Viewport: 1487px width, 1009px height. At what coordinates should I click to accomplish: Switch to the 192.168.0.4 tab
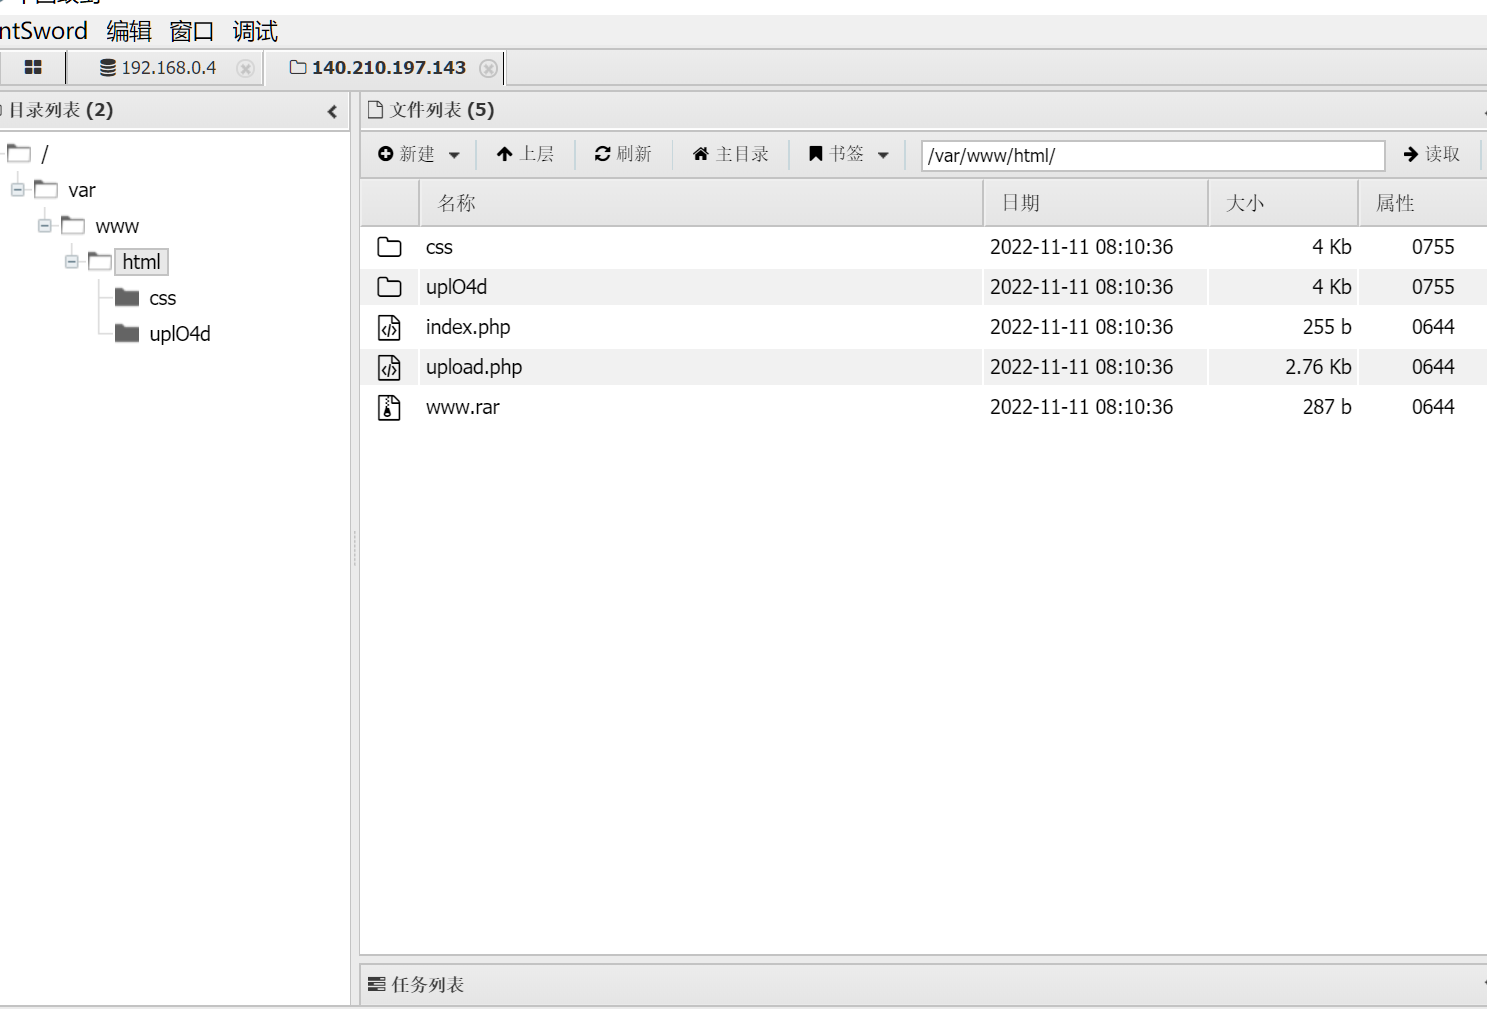[x=167, y=68]
